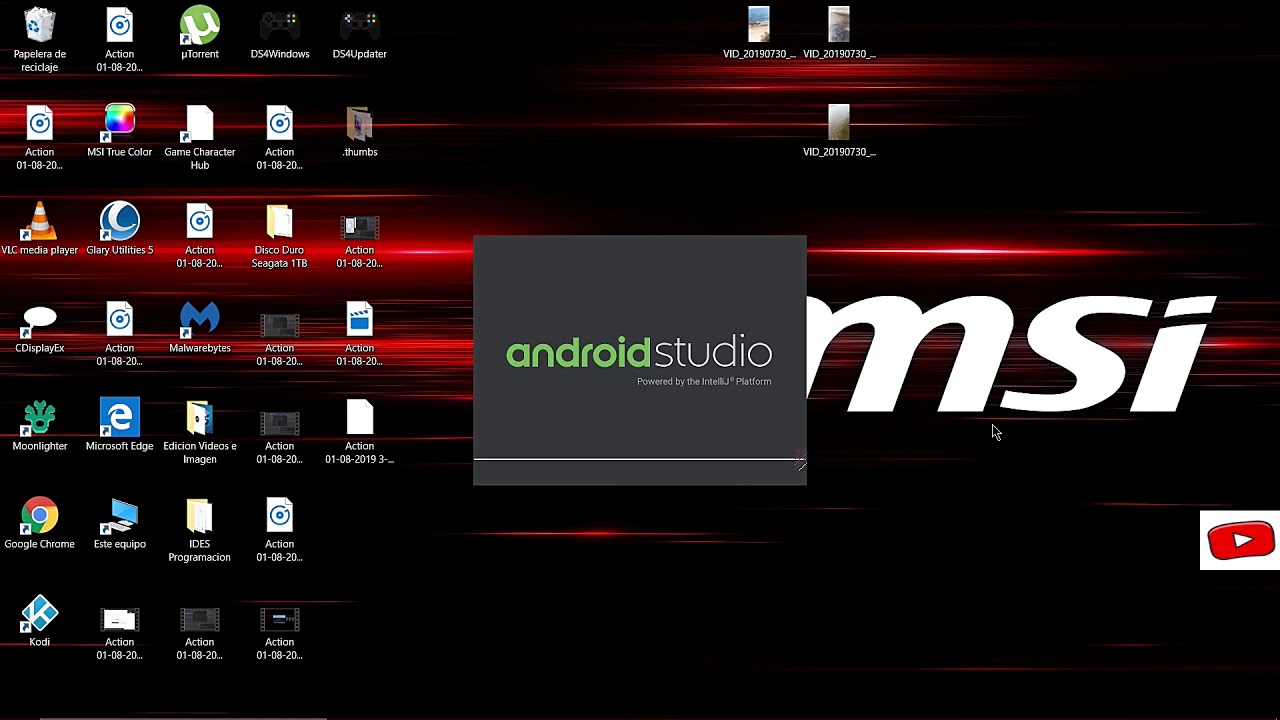1280x720 pixels.
Task: Open the Microsoft Edge shortcut
Action: 120,417
